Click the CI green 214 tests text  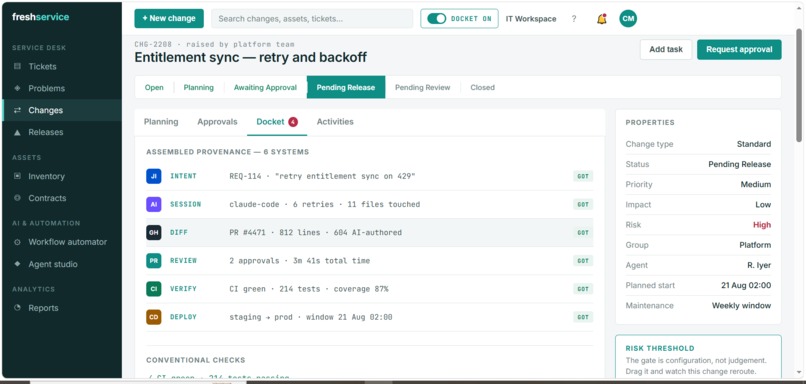coord(309,289)
